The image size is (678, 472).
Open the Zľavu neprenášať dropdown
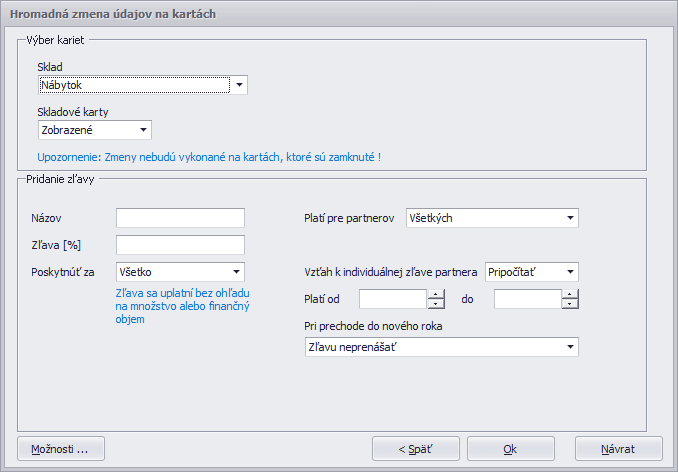[442, 347]
